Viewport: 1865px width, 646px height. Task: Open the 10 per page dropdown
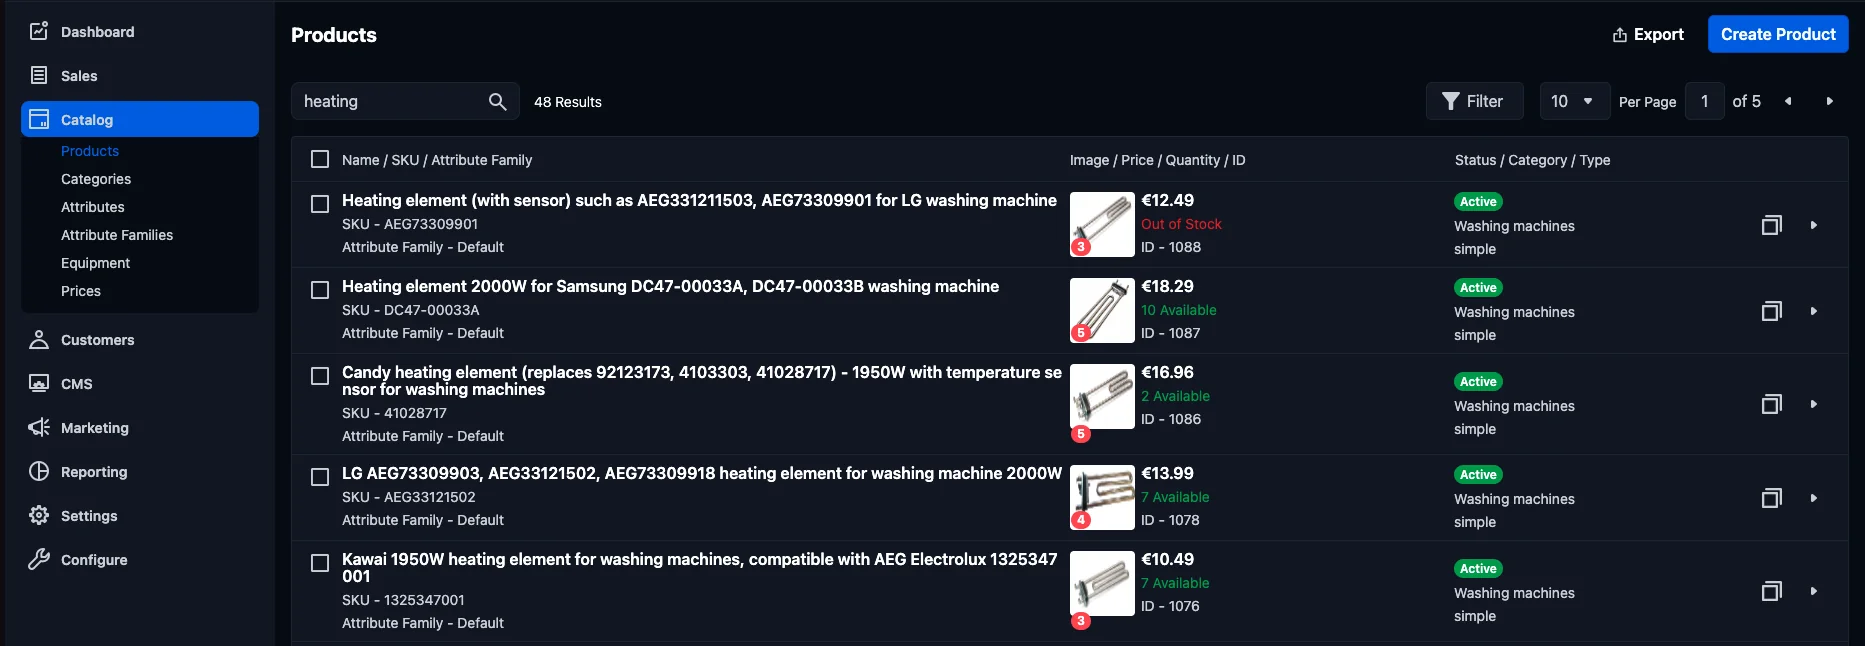click(x=1574, y=101)
